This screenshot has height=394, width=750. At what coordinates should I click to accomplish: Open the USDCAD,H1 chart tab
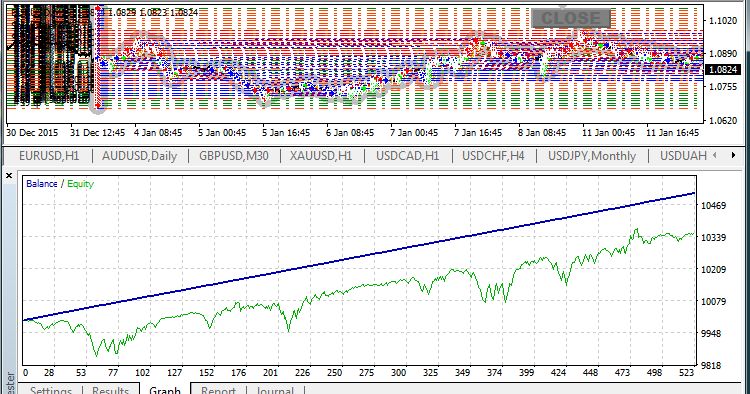click(x=408, y=156)
